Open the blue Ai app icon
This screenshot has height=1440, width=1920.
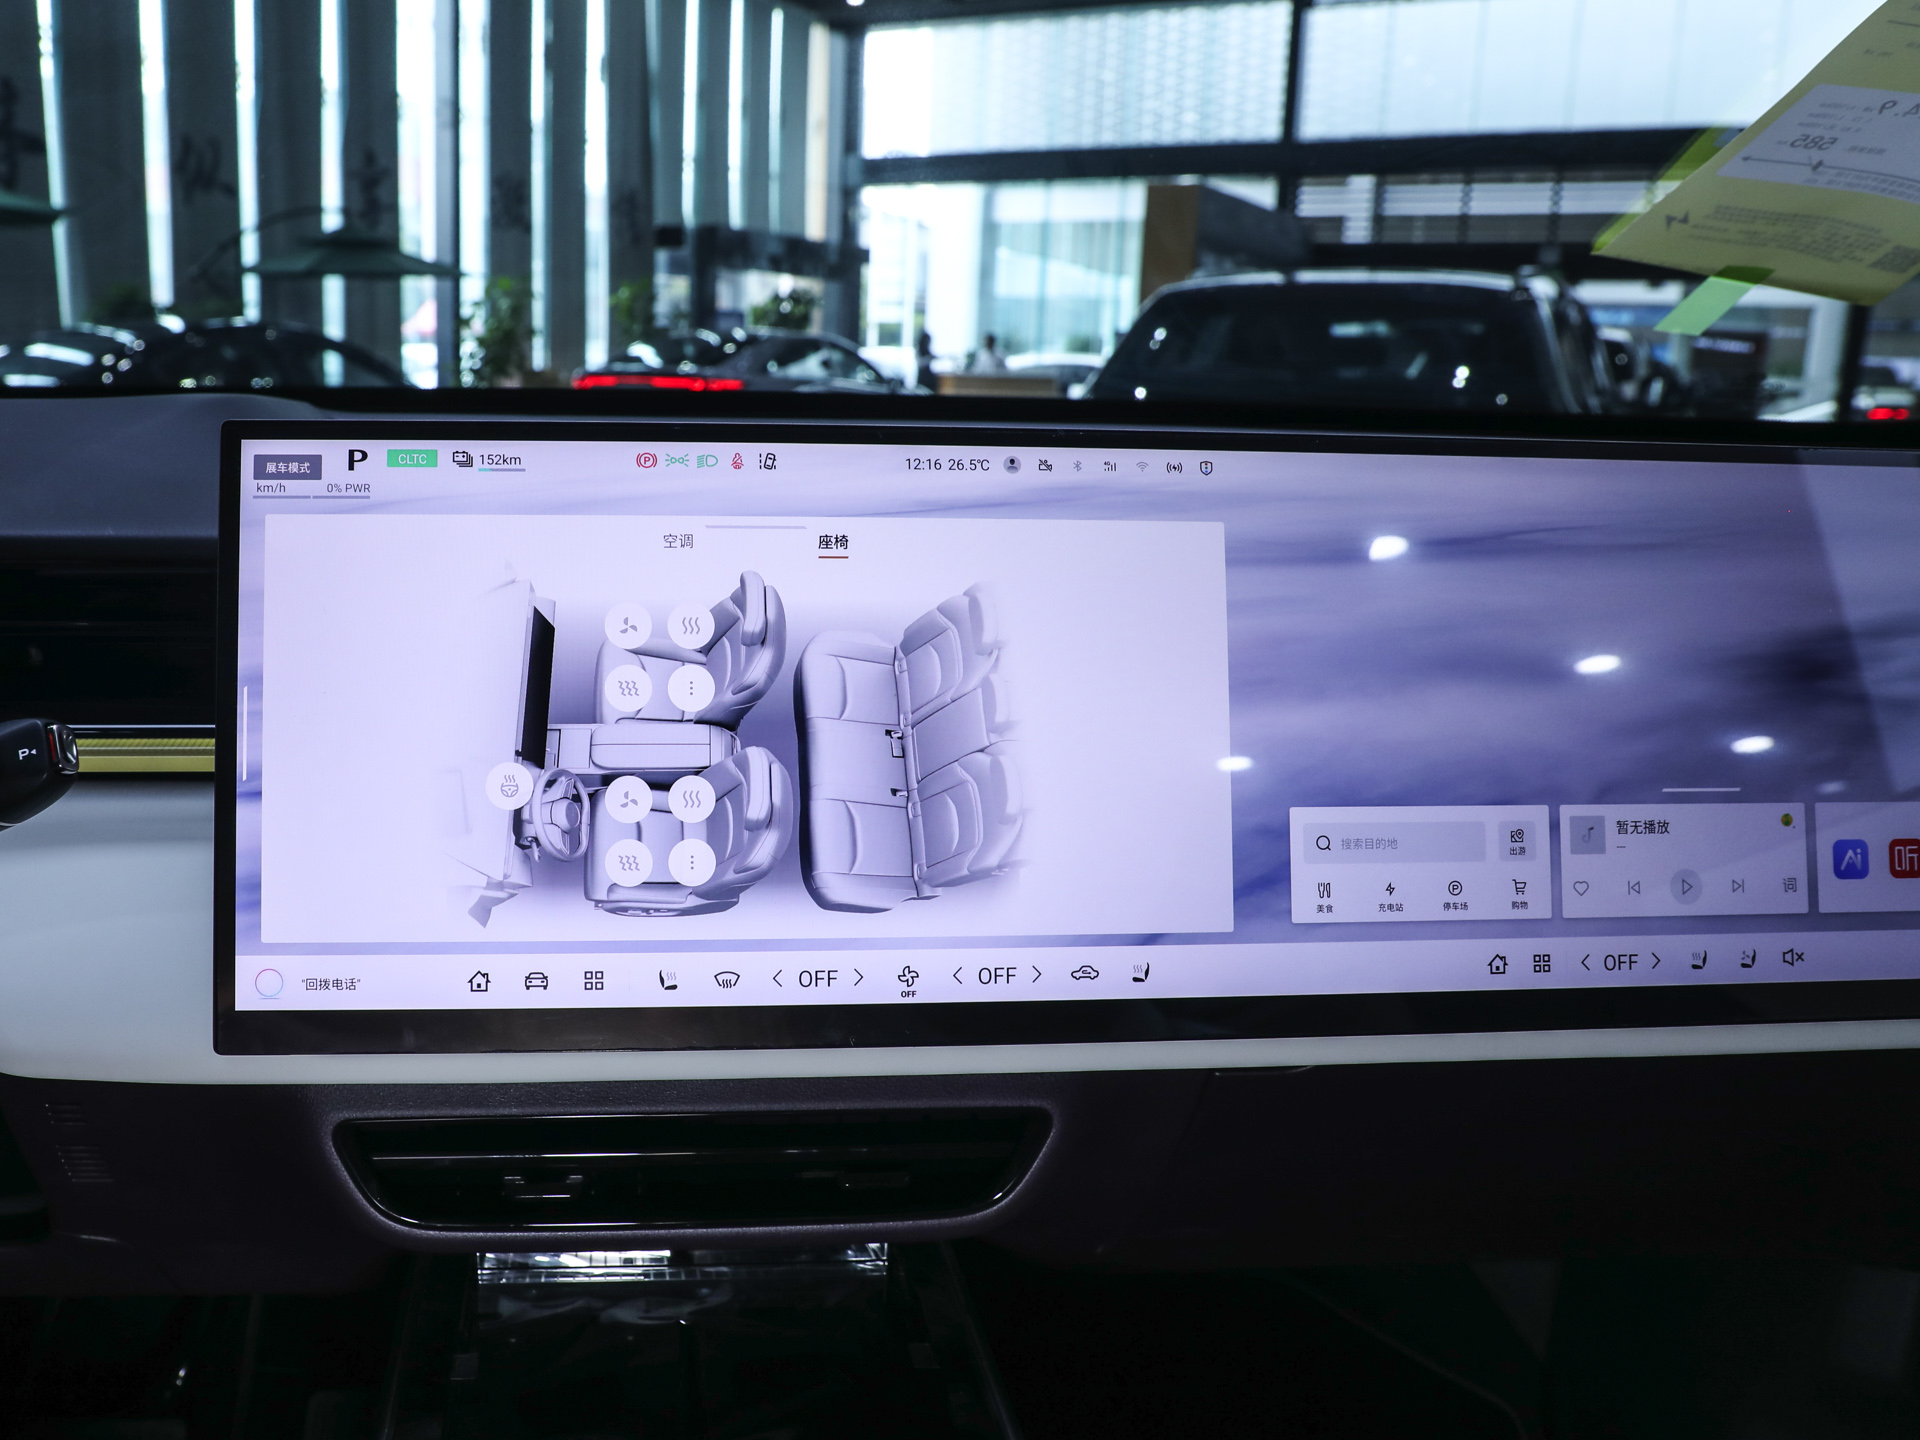click(1851, 859)
